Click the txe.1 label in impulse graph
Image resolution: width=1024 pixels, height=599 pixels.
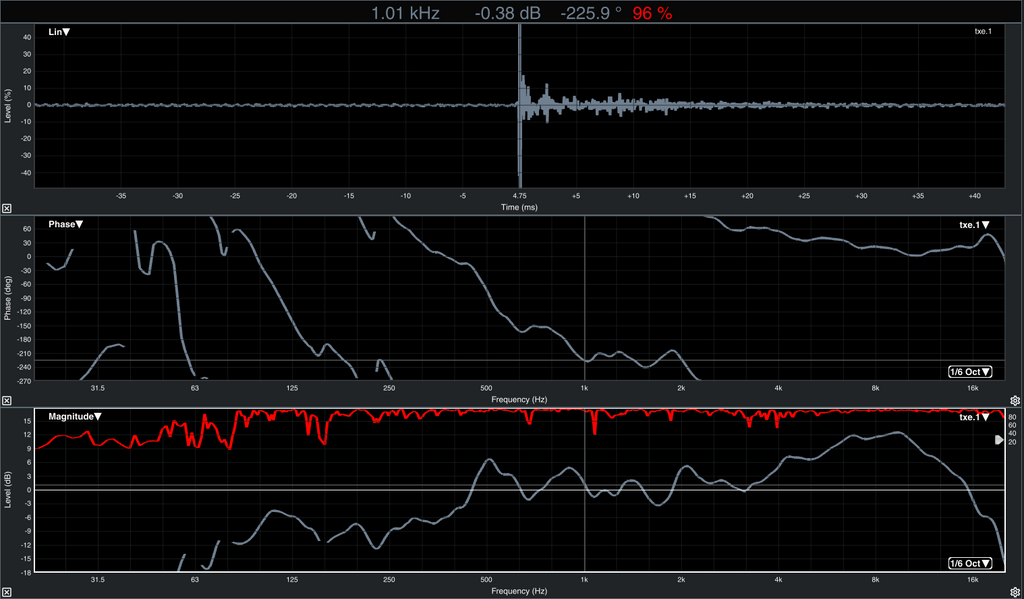[x=982, y=32]
